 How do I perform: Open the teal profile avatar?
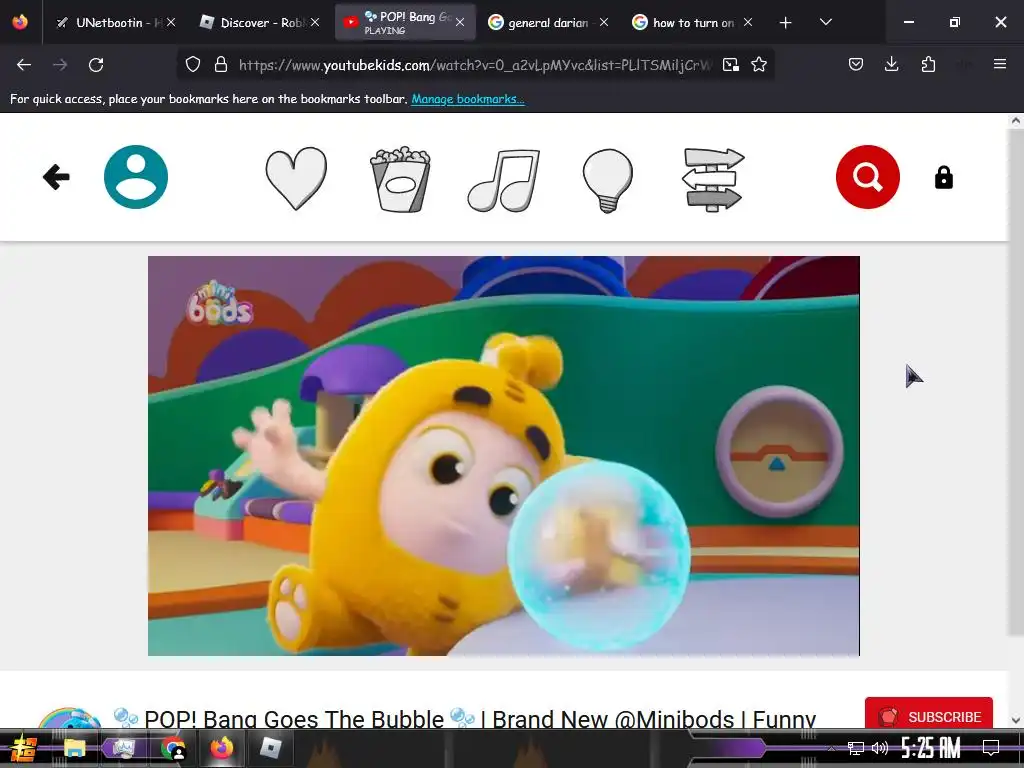coord(136,177)
